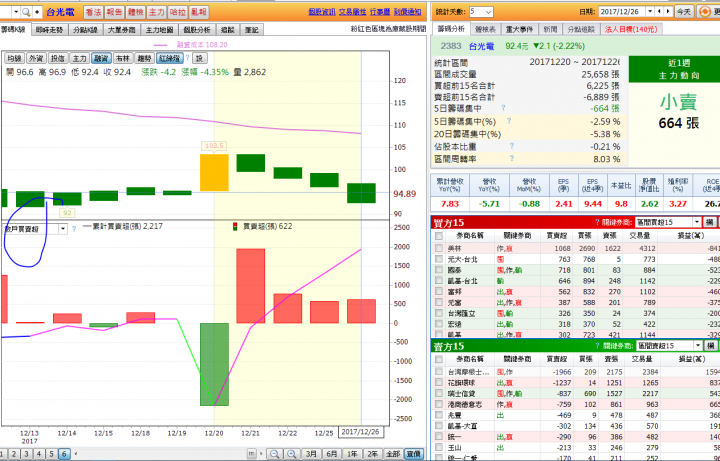Set chart range to 3月
Image resolution: width=720 pixels, height=461 pixels.
point(312,454)
